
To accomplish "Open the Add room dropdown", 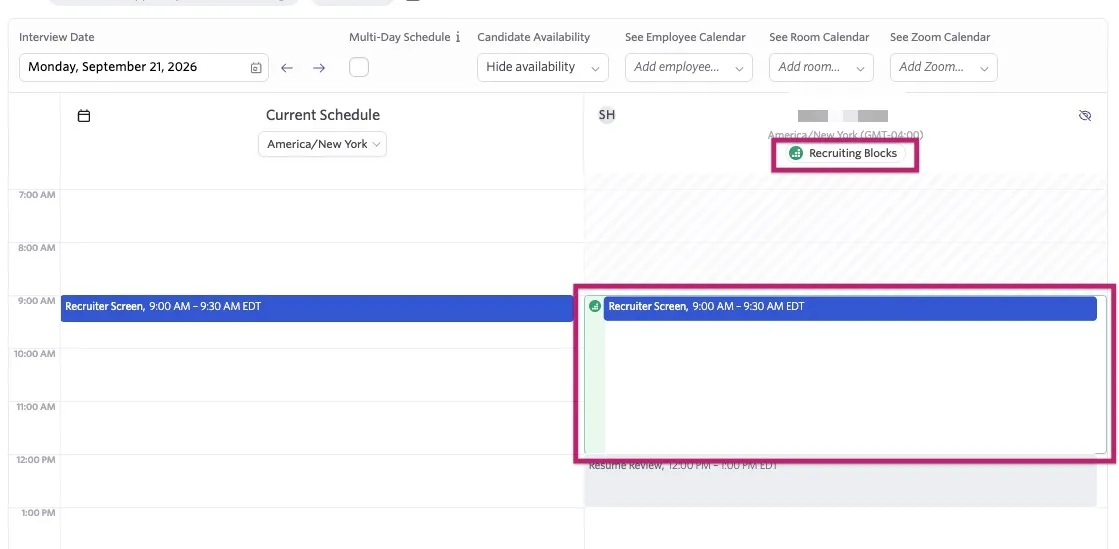I will pyautogui.click(x=821, y=67).
